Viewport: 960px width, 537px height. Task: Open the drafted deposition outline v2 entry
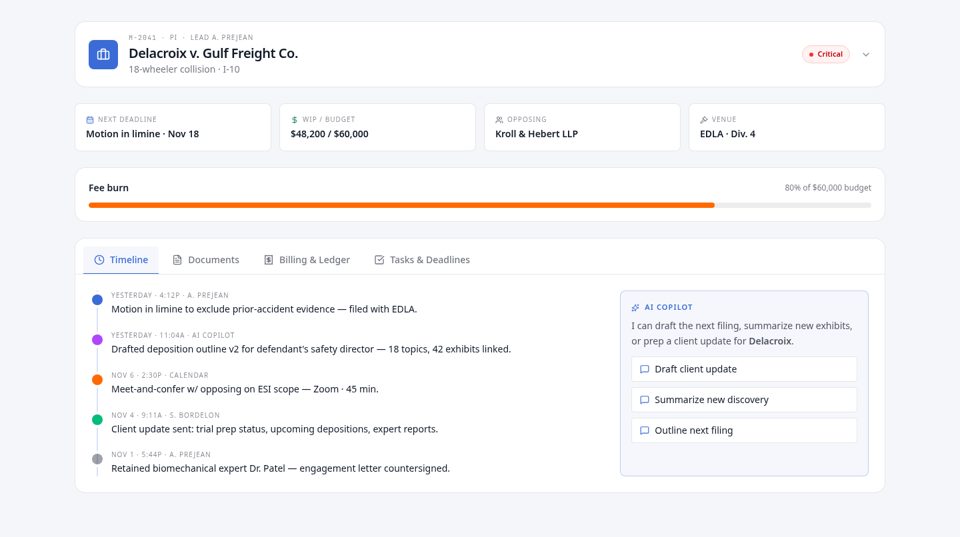[310, 349]
